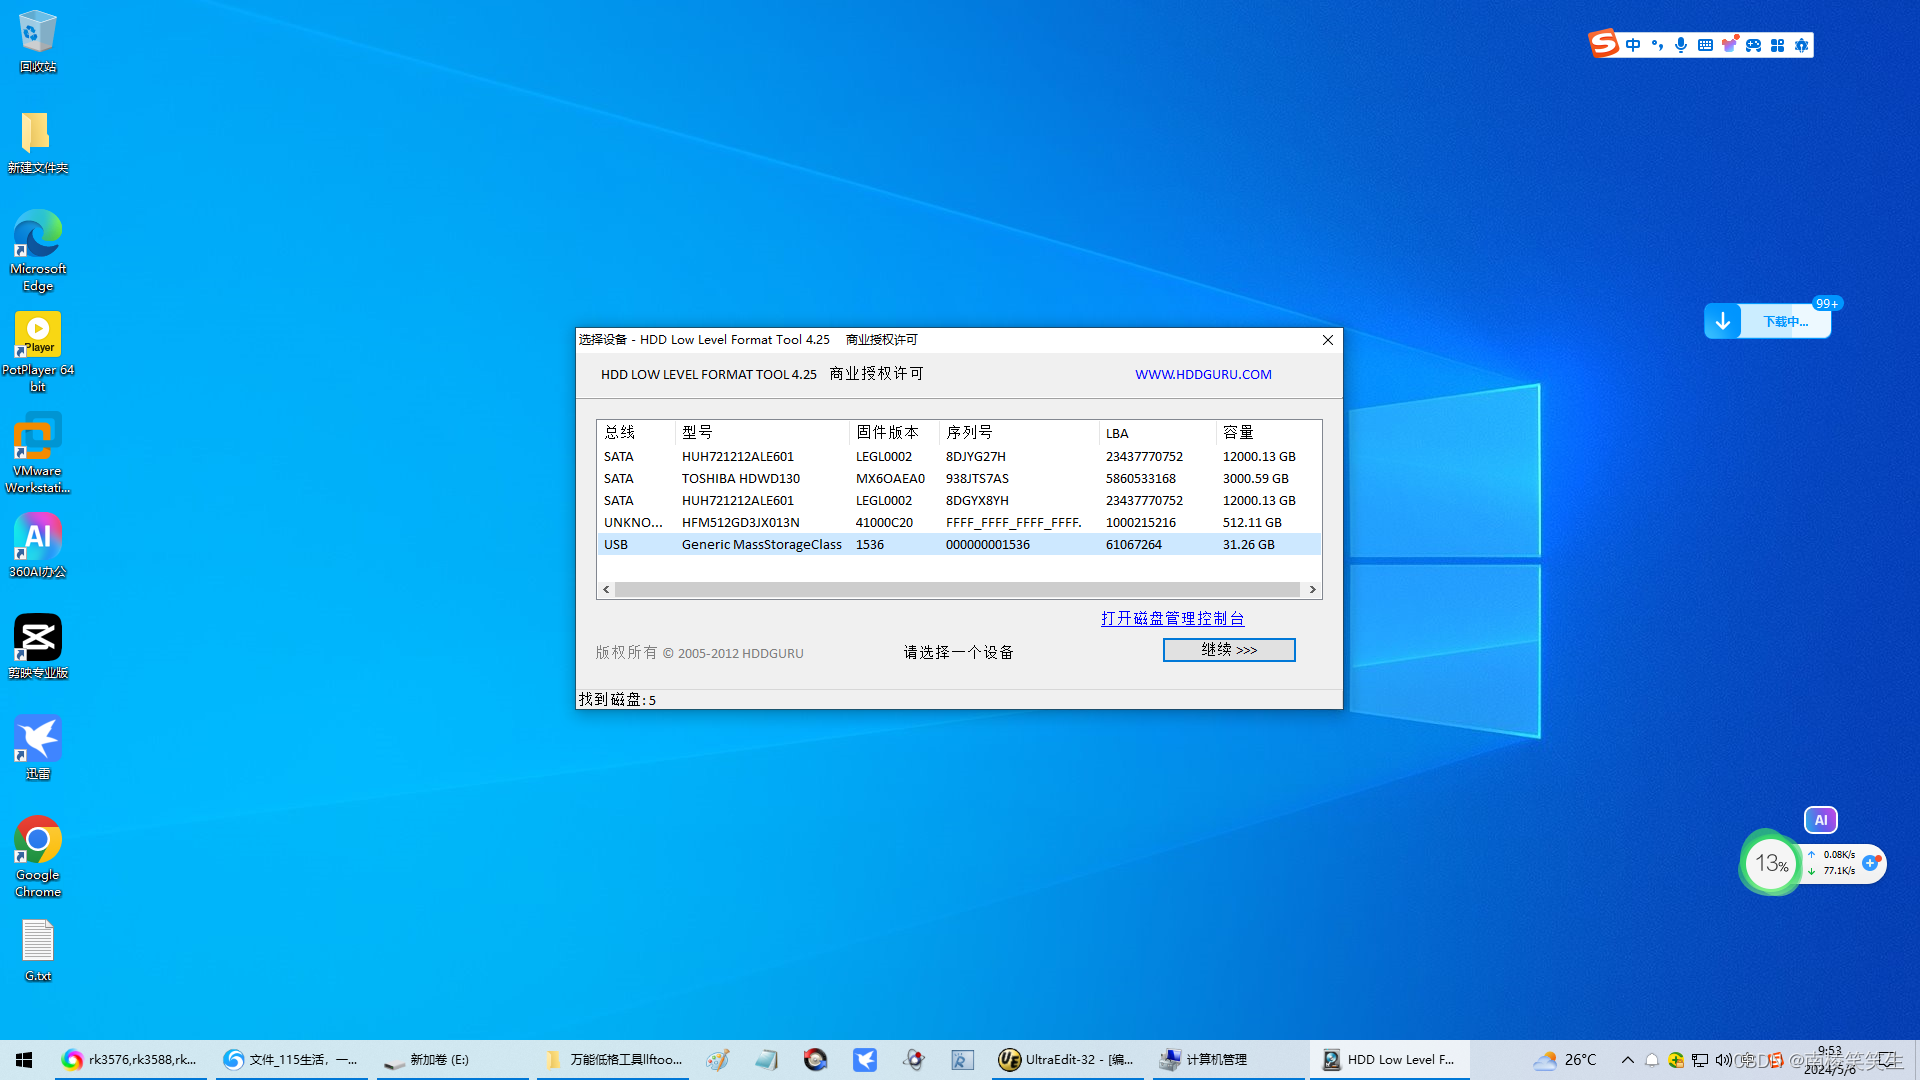Click the Sogou input microphone icon
The height and width of the screenshot is (1080, 1920).
click(x=1681, y=45)
